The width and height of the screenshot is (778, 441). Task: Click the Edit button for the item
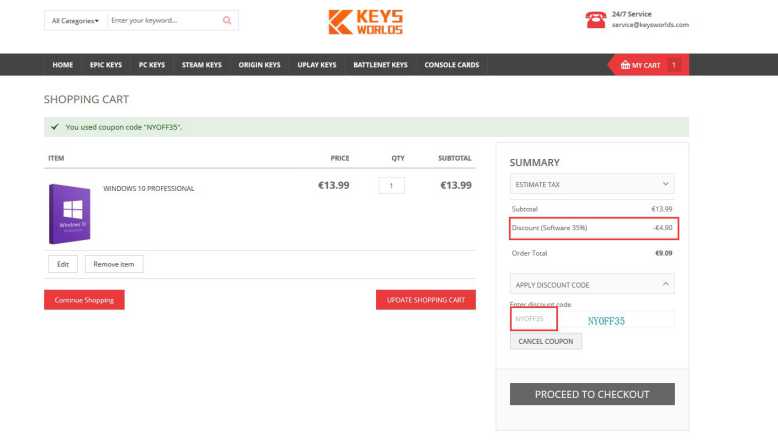coord(63,264)
